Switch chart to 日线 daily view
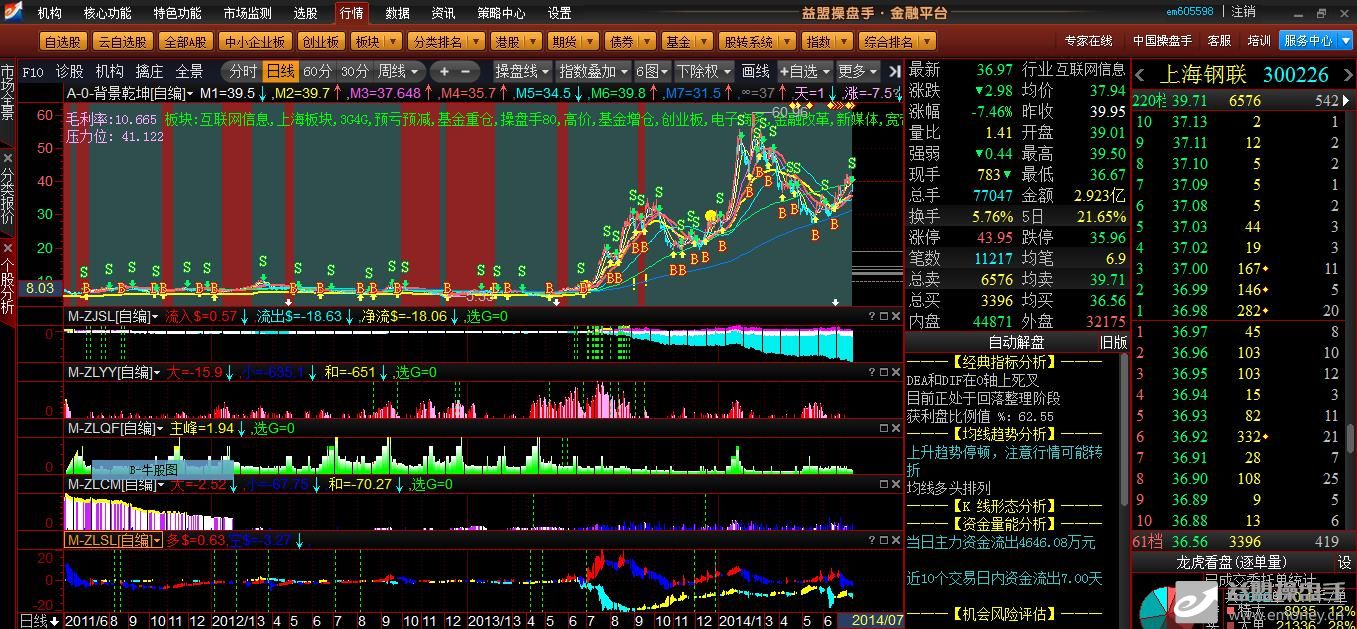 (x=280, y=72)
